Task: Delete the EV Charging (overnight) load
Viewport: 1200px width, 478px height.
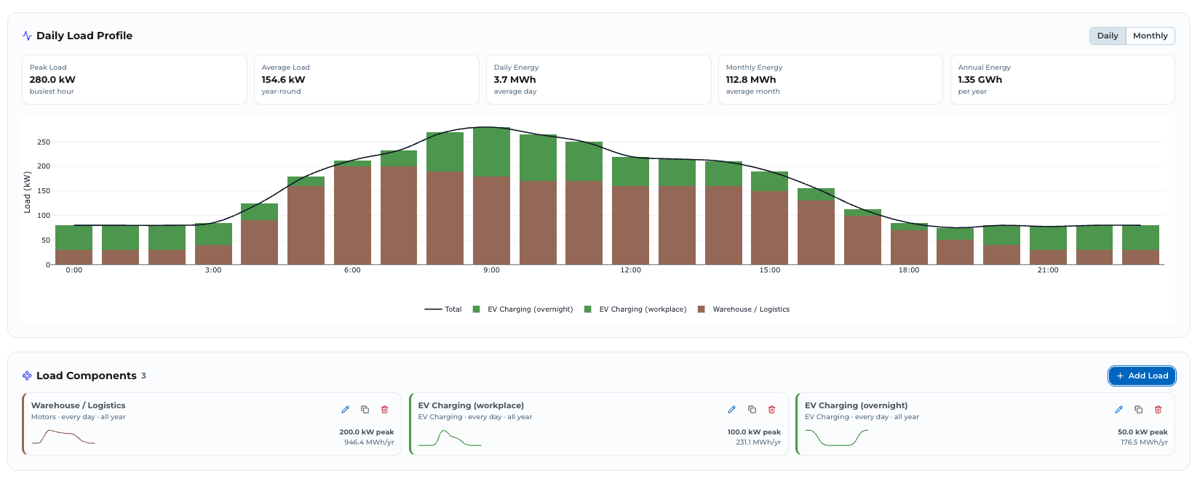Action: [1158, 409]
